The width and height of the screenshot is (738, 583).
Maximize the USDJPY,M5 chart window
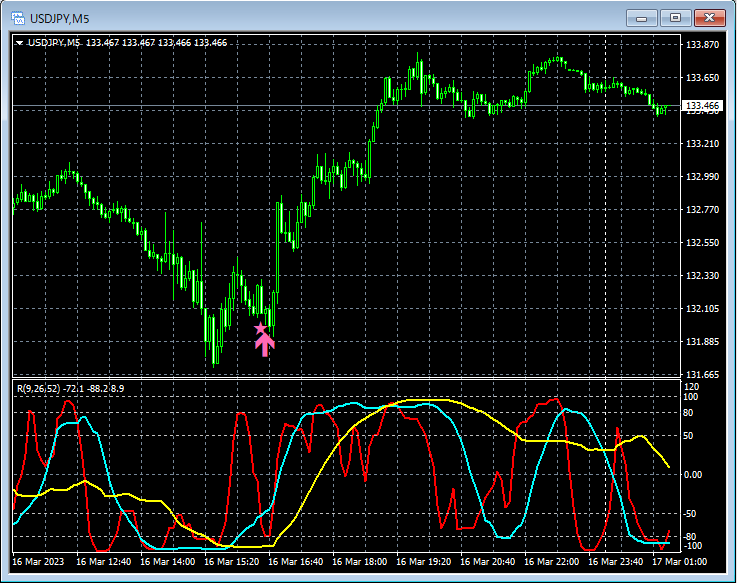tap(675, 18)
